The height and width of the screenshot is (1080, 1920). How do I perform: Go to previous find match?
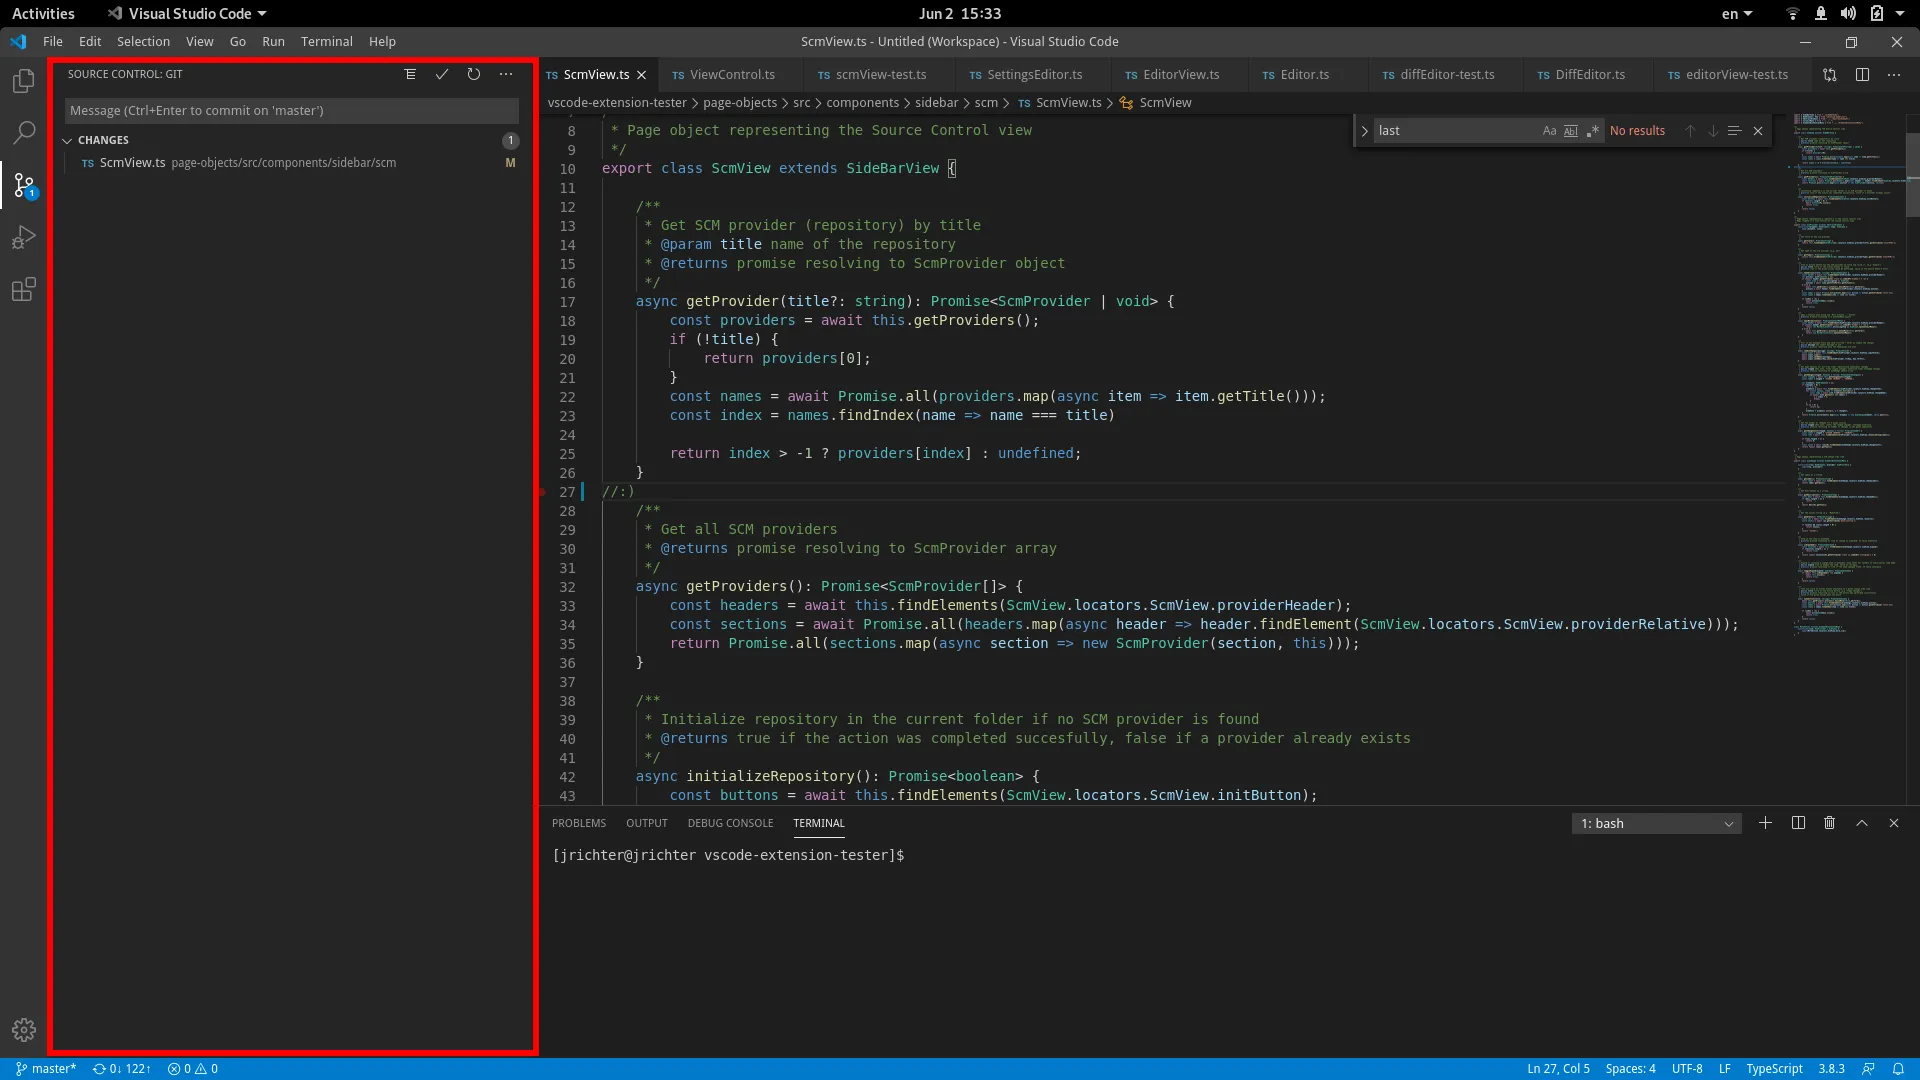(1690, 131)
